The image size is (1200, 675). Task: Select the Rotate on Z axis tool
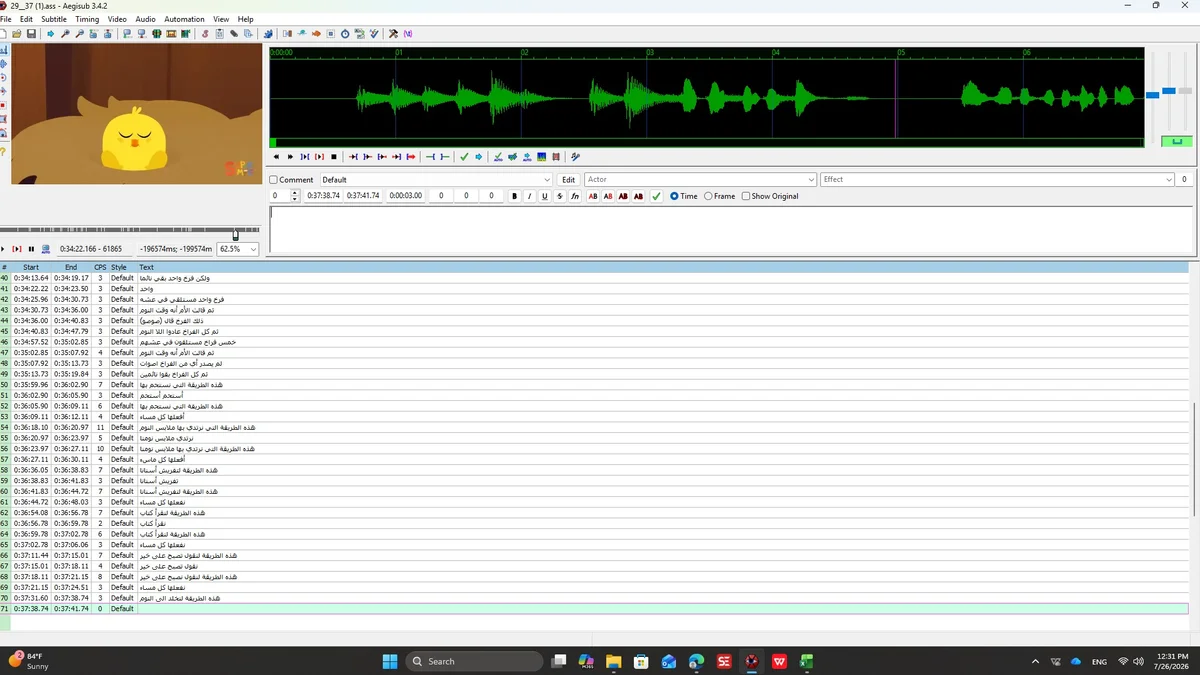(4, 77)
